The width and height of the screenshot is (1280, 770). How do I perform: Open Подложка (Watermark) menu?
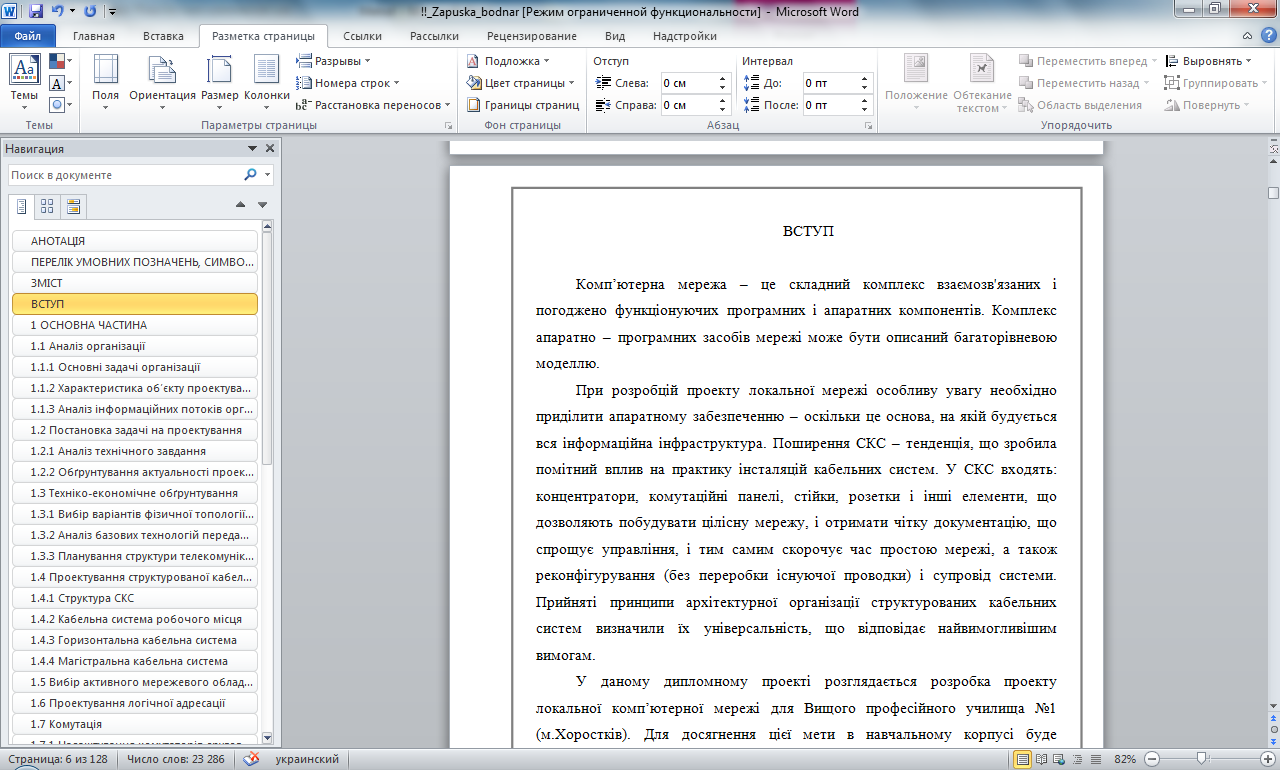(x=509, y=61)
